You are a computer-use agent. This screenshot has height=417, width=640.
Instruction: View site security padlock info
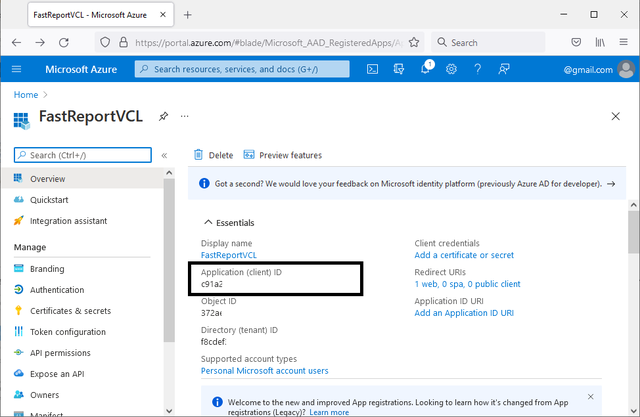coord(123,42)
